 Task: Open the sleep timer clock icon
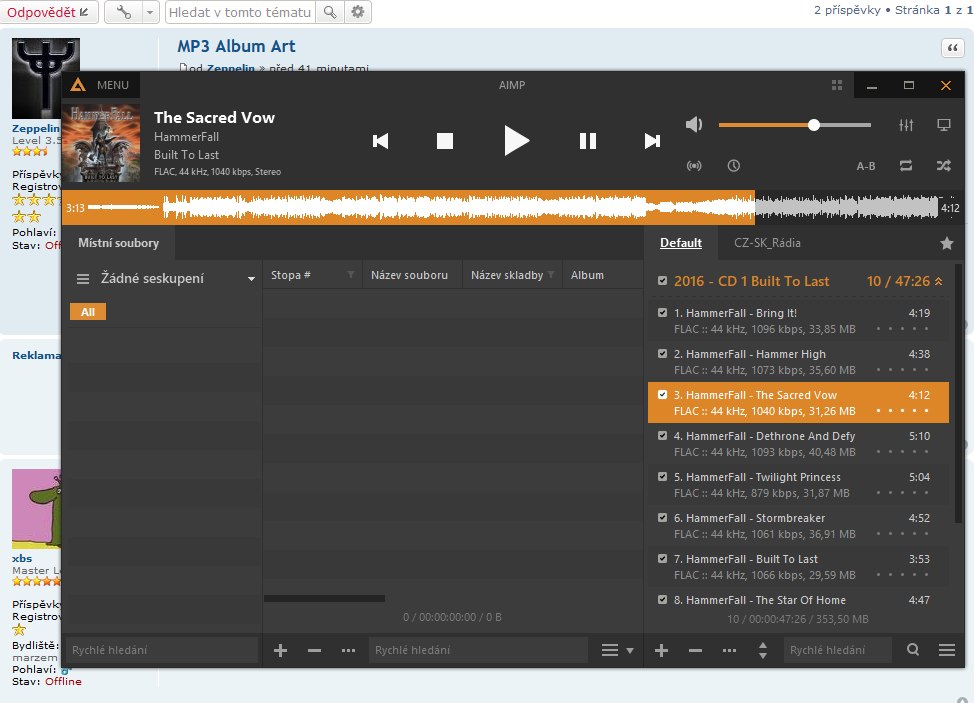734,166
